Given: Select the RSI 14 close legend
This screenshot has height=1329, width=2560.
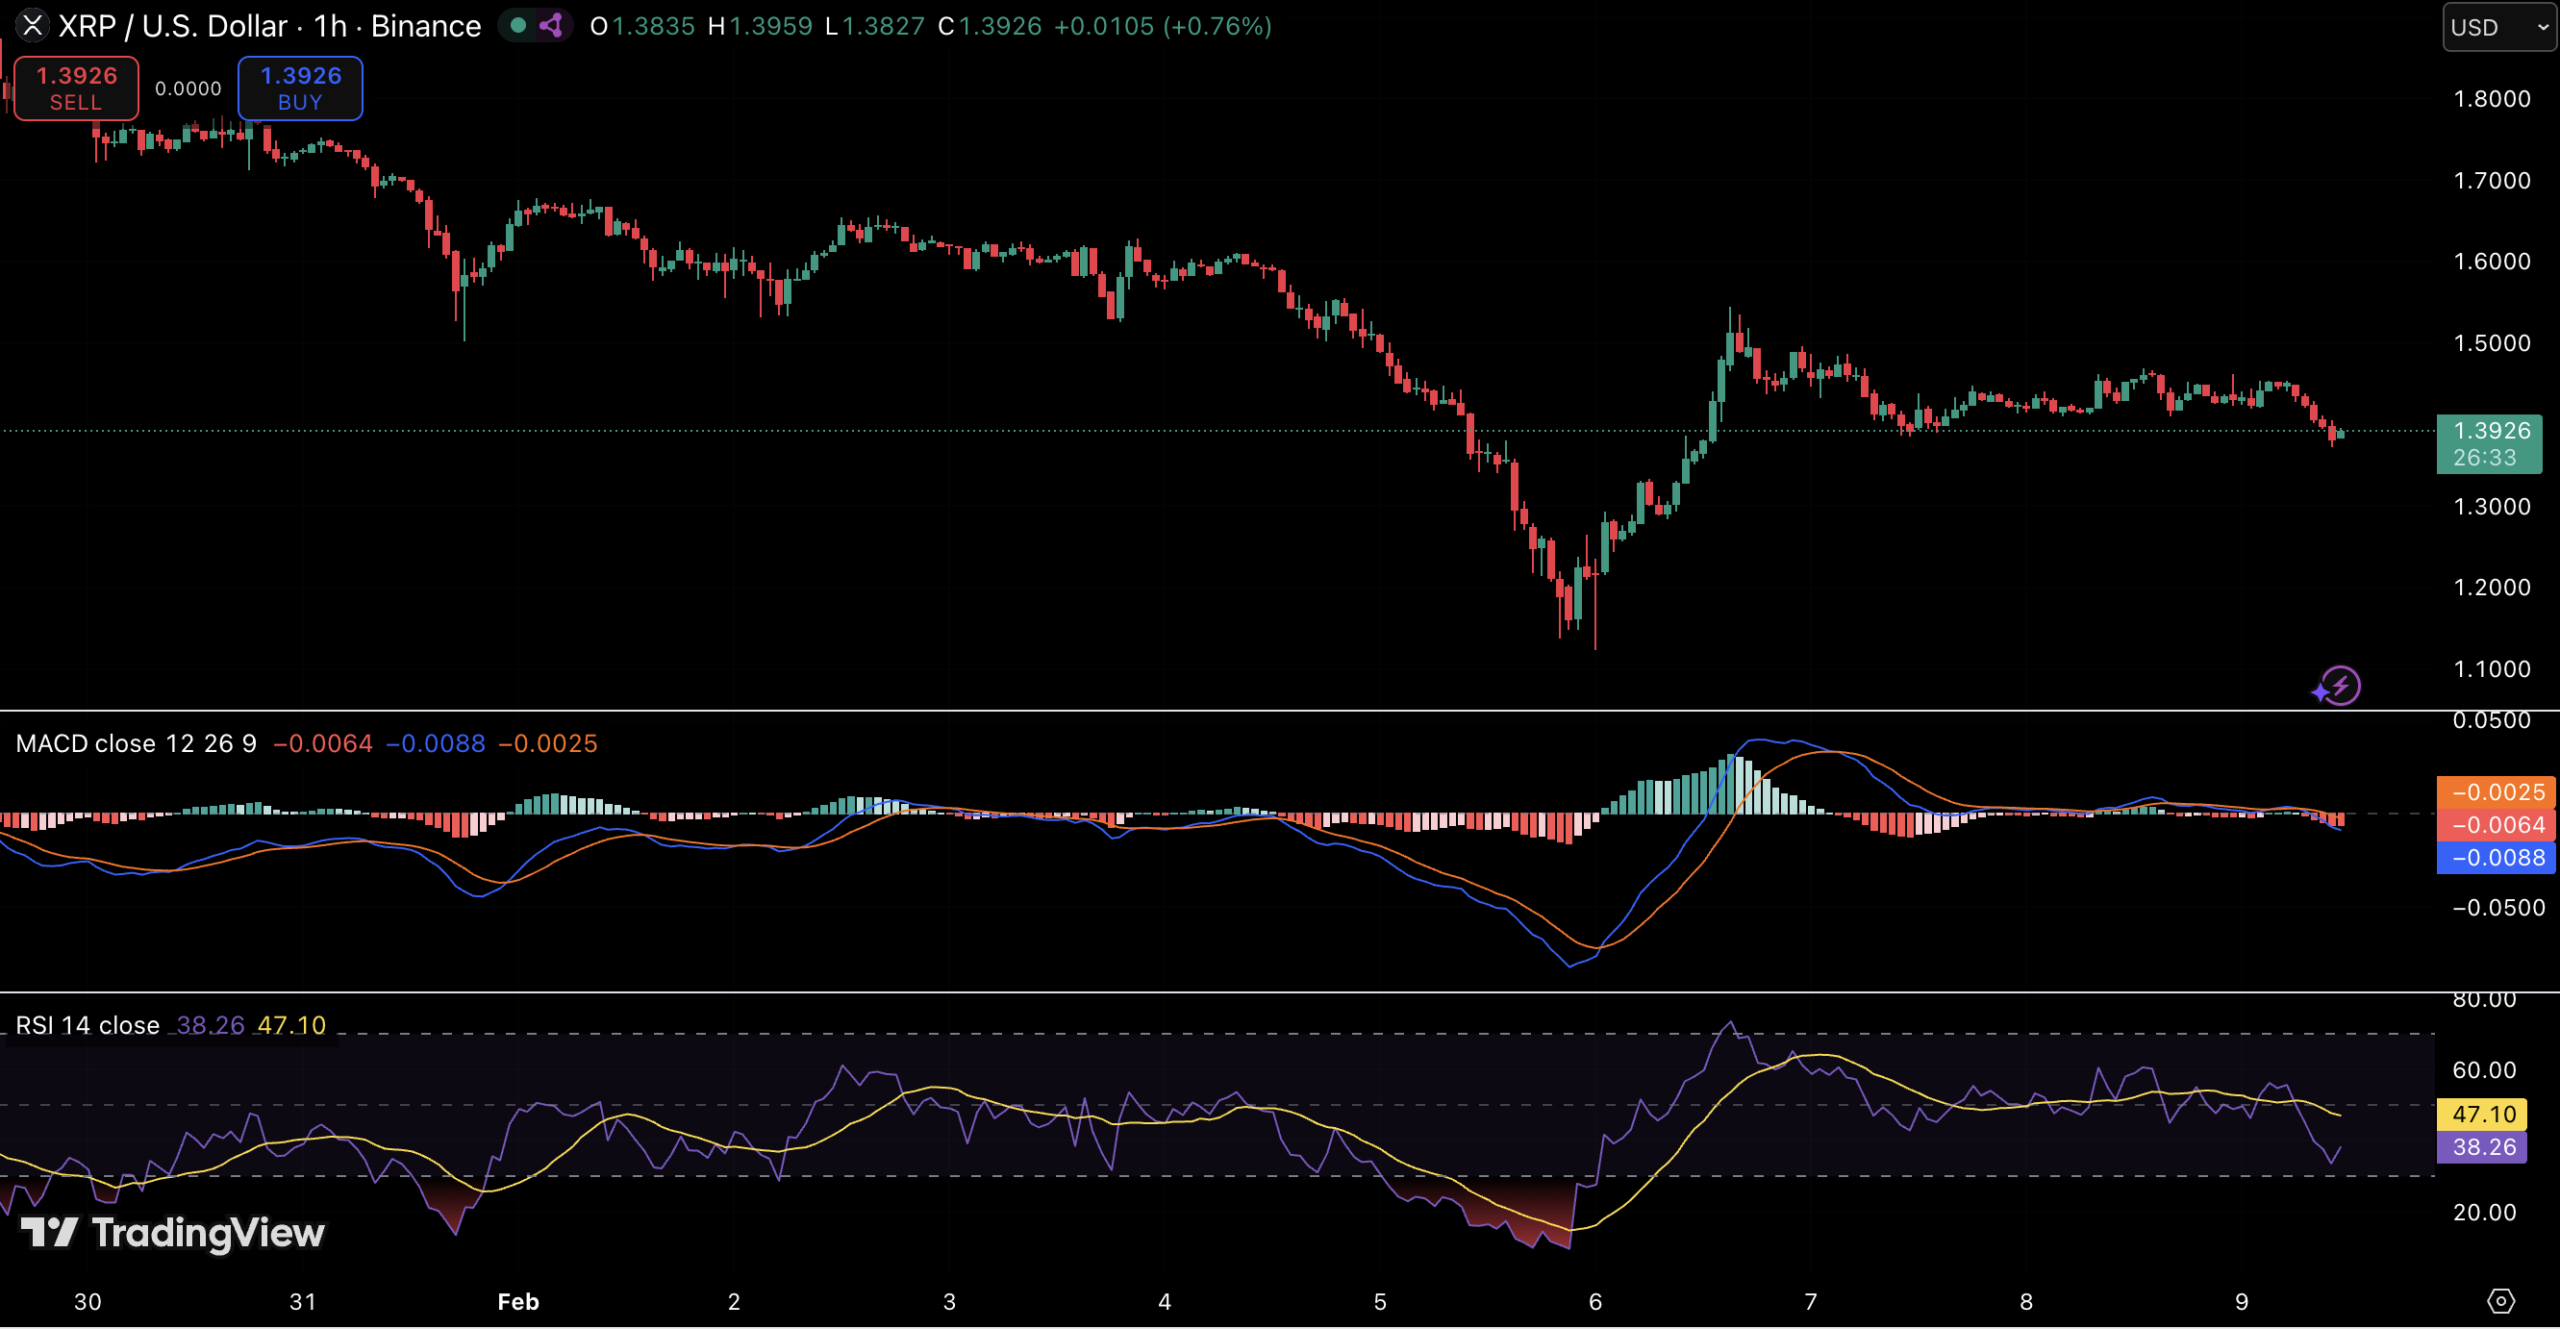Looking at the screenshot, I should [87, 1026].
